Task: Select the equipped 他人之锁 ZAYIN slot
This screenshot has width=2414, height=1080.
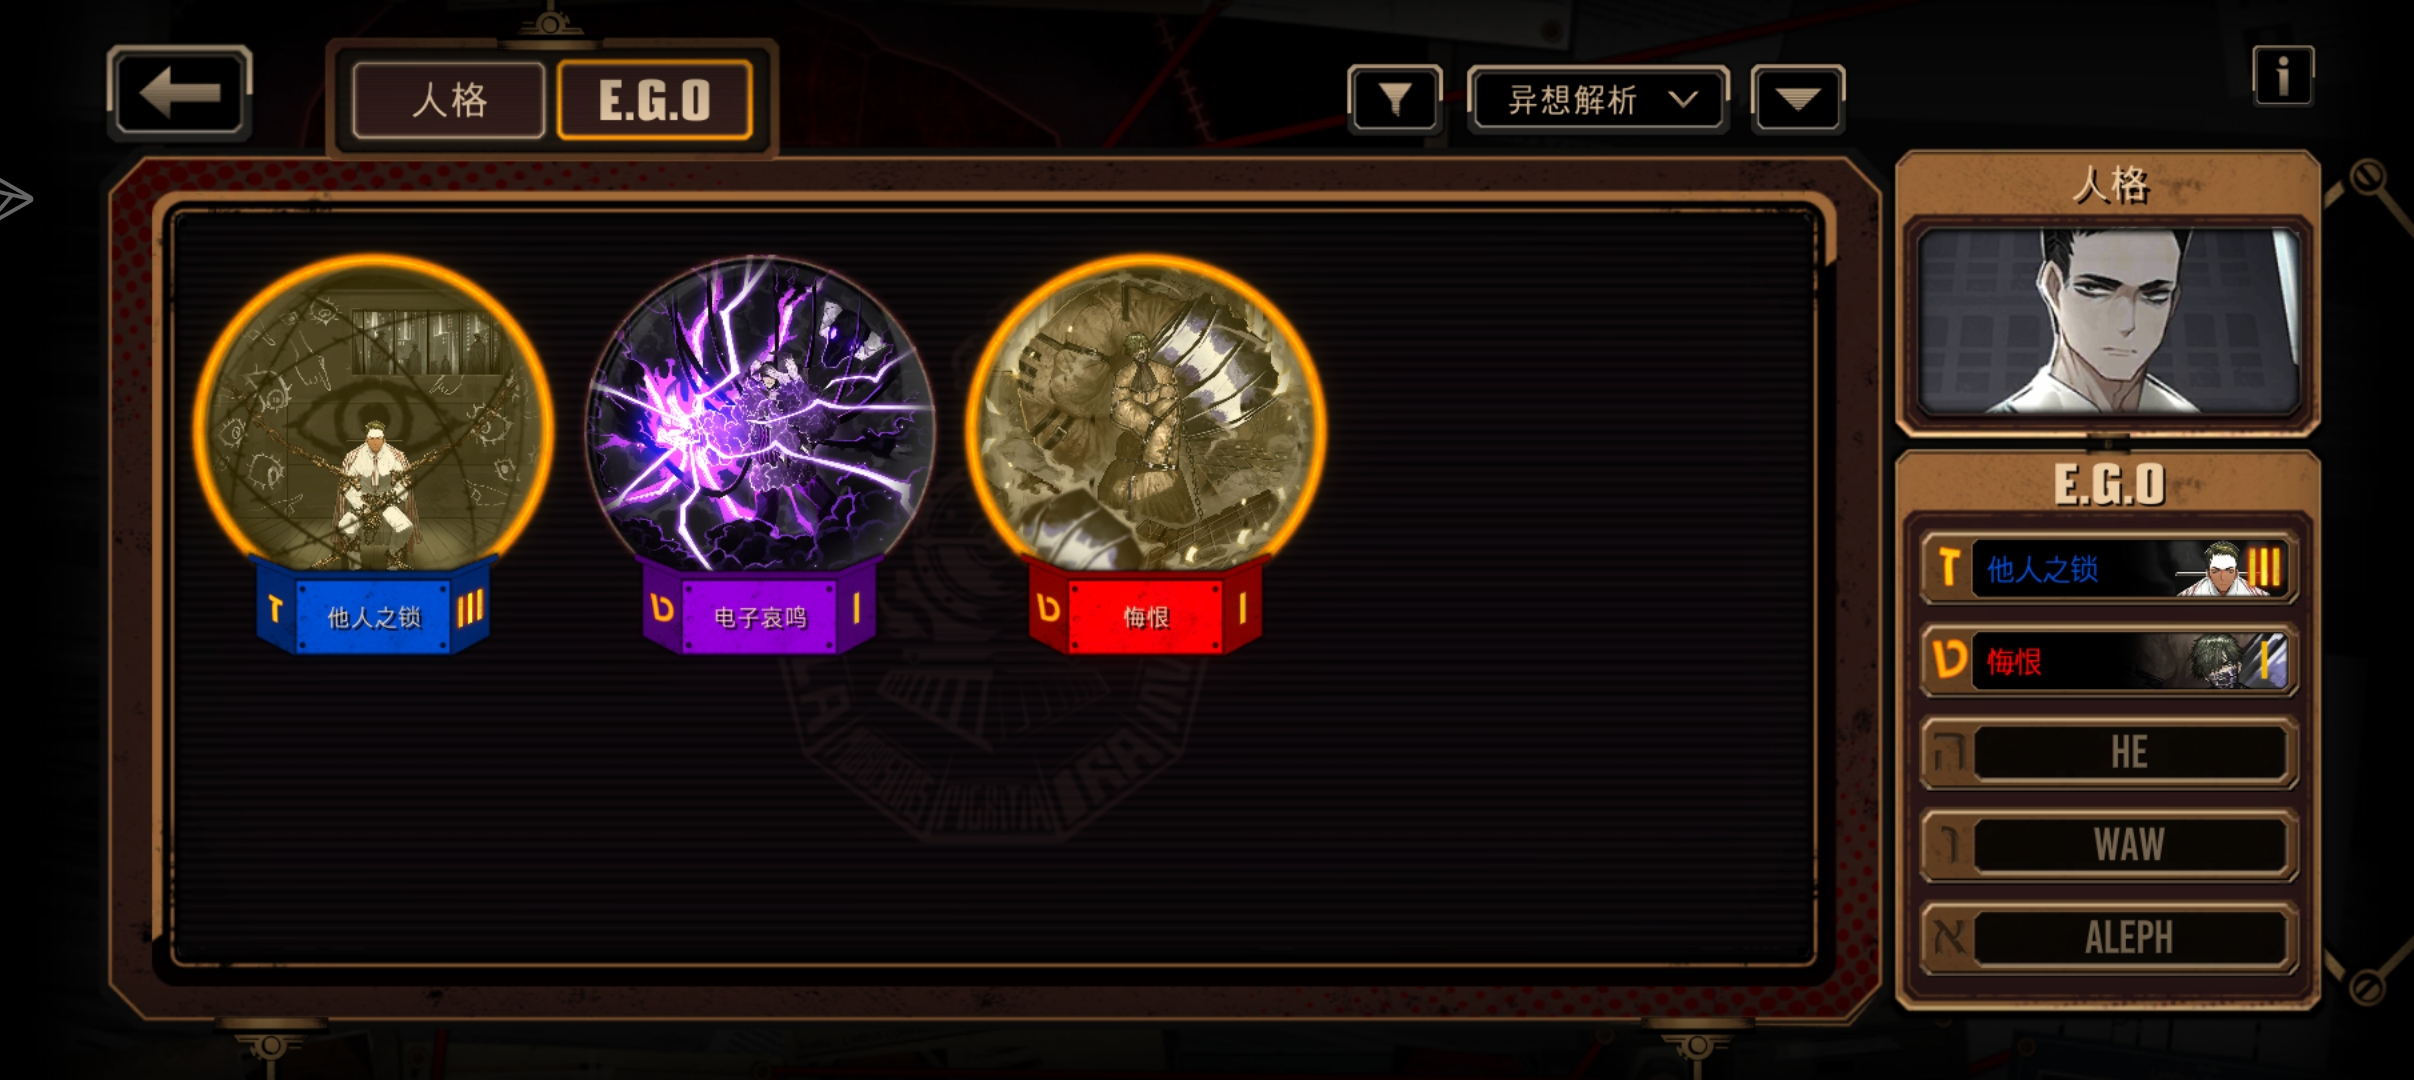Action: (x=2109, y=568)
